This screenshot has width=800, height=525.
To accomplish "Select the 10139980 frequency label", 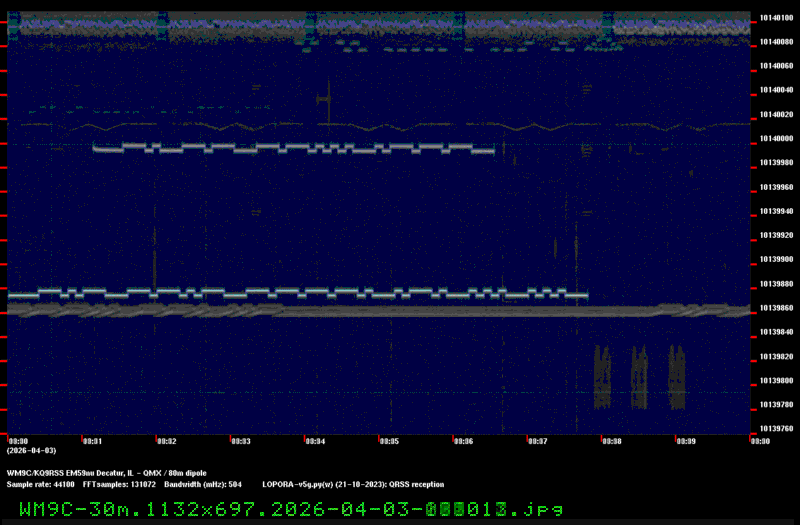I will click(x=776, y=162).
